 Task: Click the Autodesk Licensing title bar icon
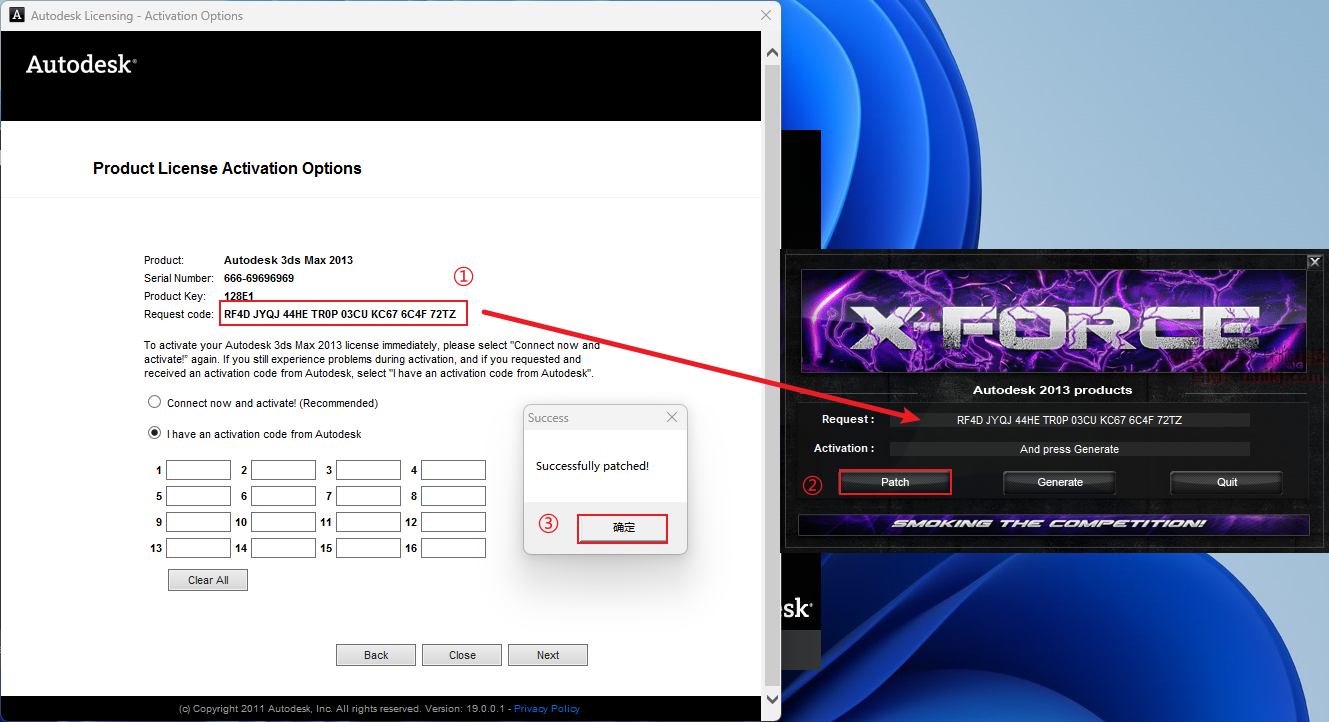point(16,16)
